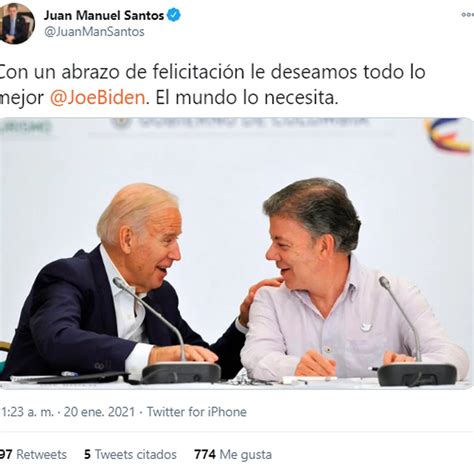Image resolution: width=474 pixels, height=474 pixels.
Task: Open the @JuanManSantos handle link
Action: (x=94, y=32)
